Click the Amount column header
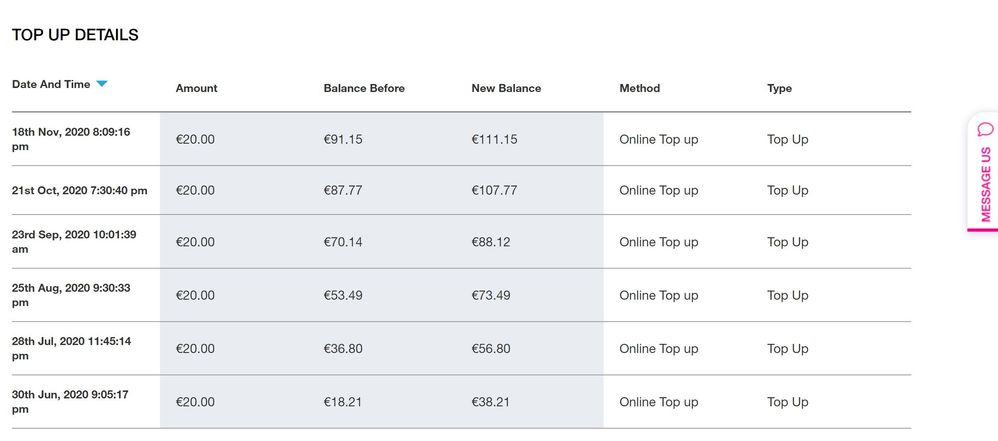The image size is (998, 441). tap(197, 88)
